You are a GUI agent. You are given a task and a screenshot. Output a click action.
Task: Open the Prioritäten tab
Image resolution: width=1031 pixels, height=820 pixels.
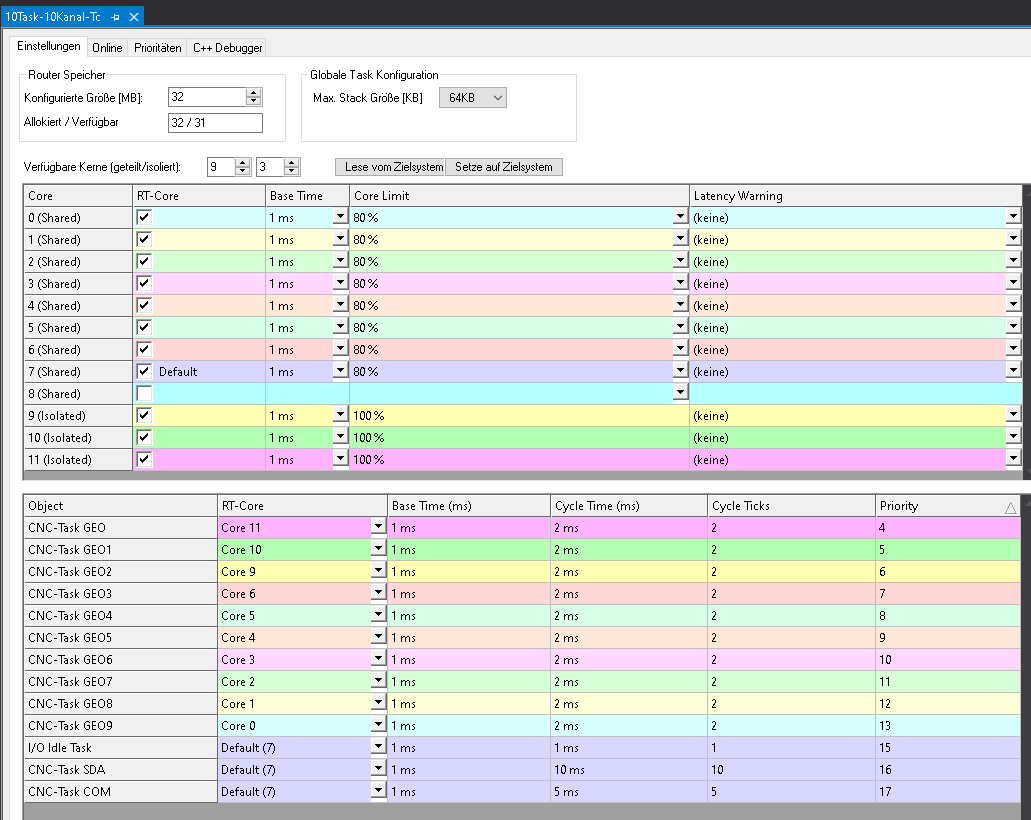[x=158, y=48]
